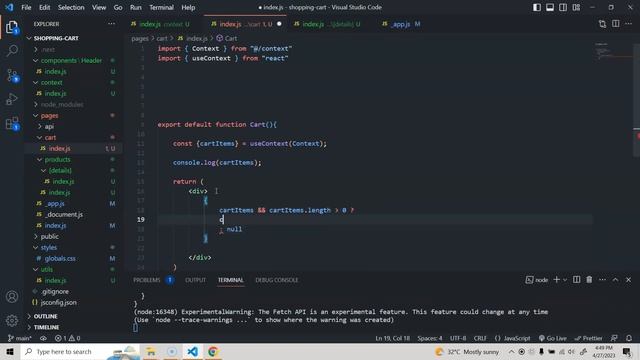Screen dimensions: 640x360
Task: Expand the TIMELINE section
Action: point(46,327)
